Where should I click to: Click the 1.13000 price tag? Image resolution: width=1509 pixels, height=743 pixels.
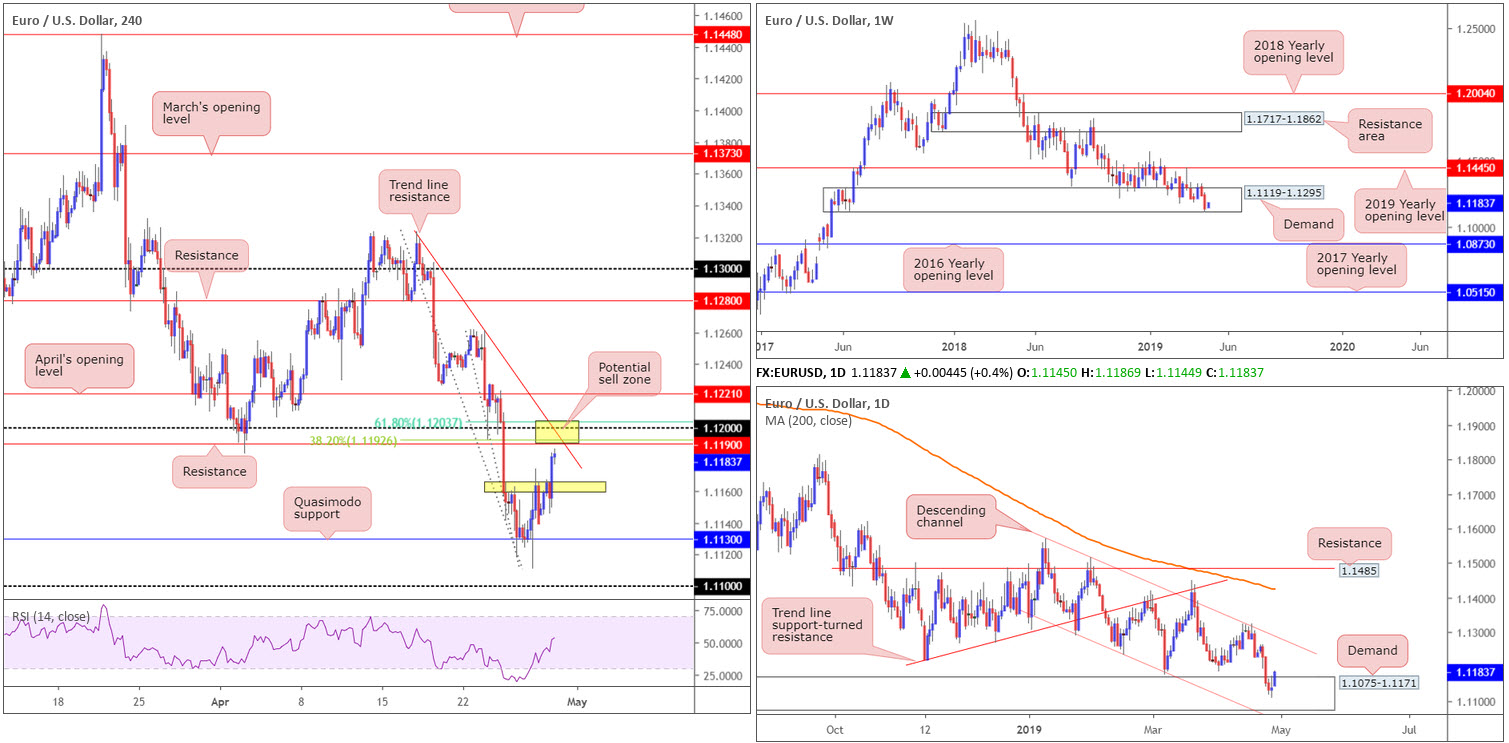(x=721, y=269)
